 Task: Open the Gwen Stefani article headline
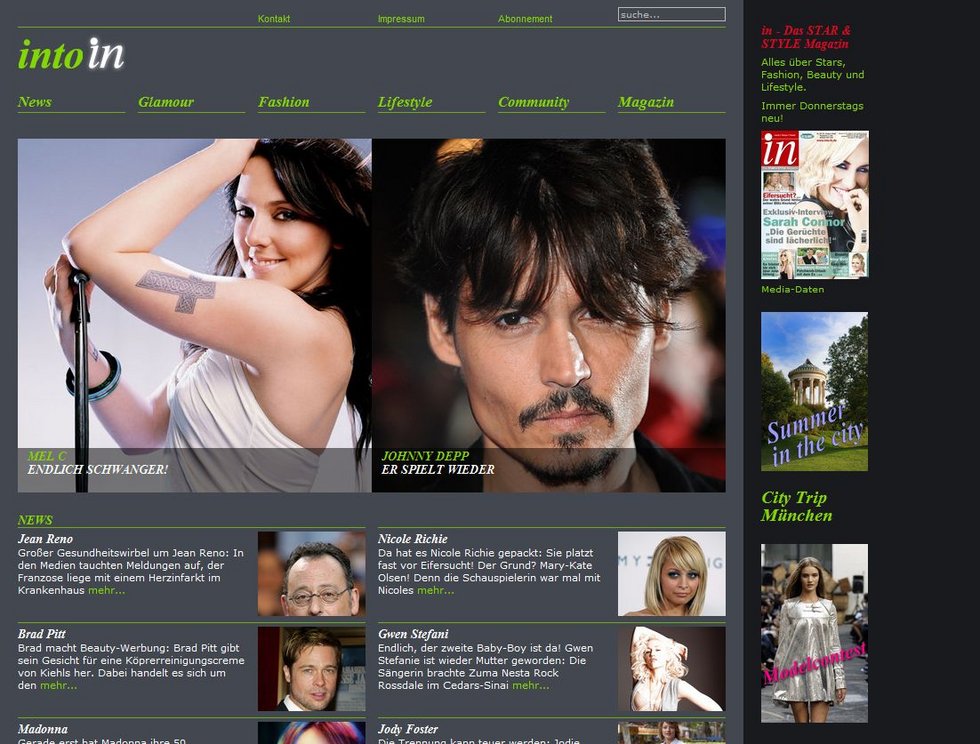413,634
